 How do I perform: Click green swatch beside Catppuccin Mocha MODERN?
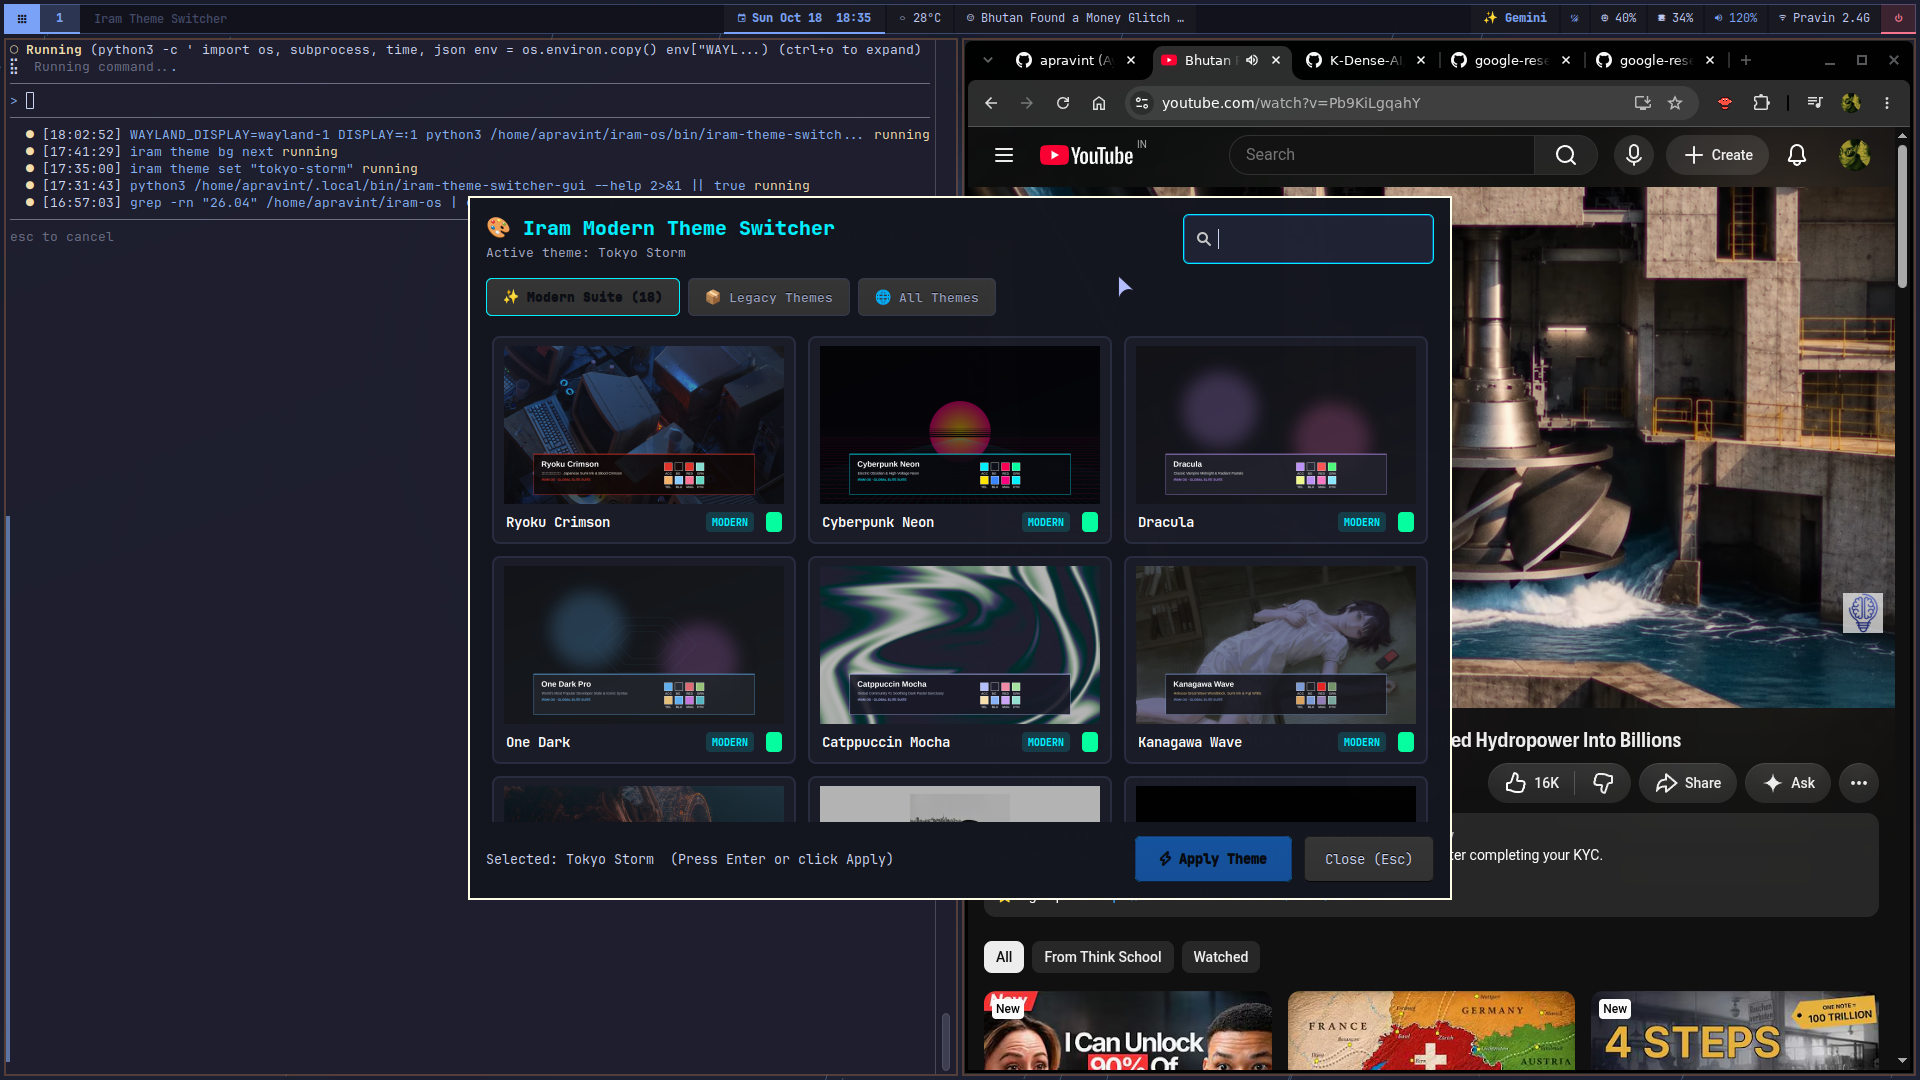coord(1090,742)
